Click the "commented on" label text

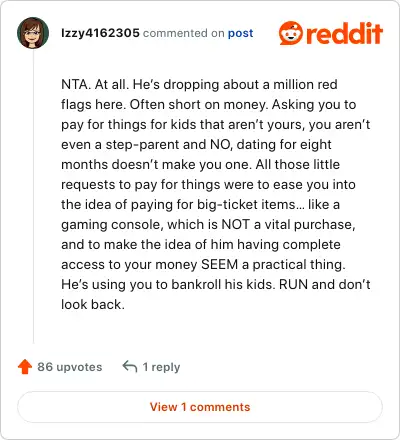point(183,33)
